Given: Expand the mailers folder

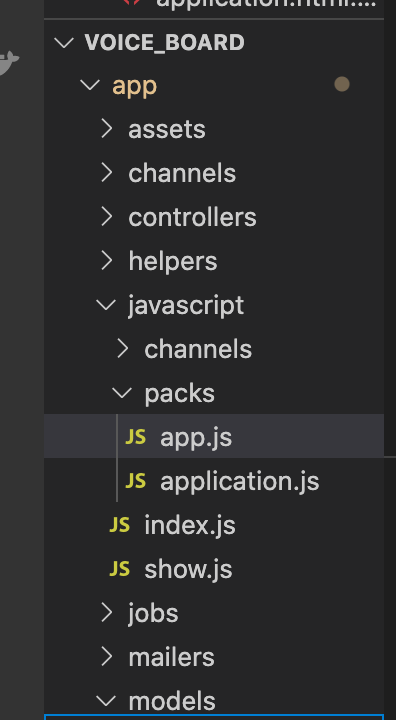Looking at the screenshot, I should [107, 657].
